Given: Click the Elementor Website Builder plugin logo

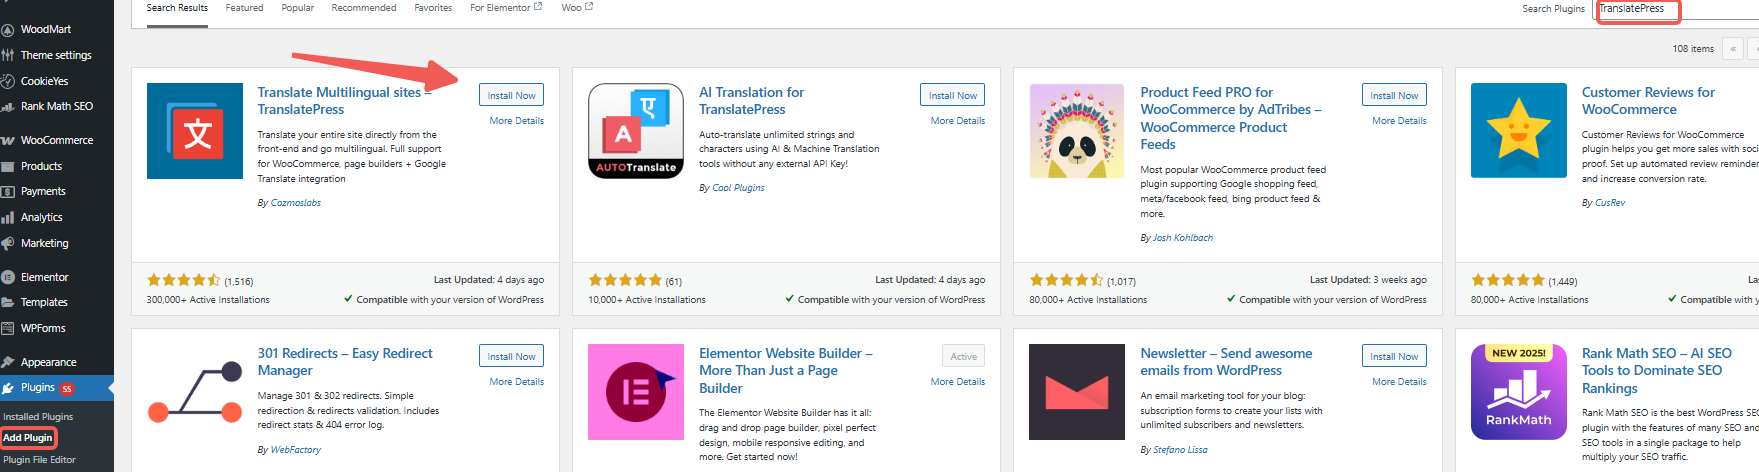Looking at the screenshot, I should coord(636,392).
